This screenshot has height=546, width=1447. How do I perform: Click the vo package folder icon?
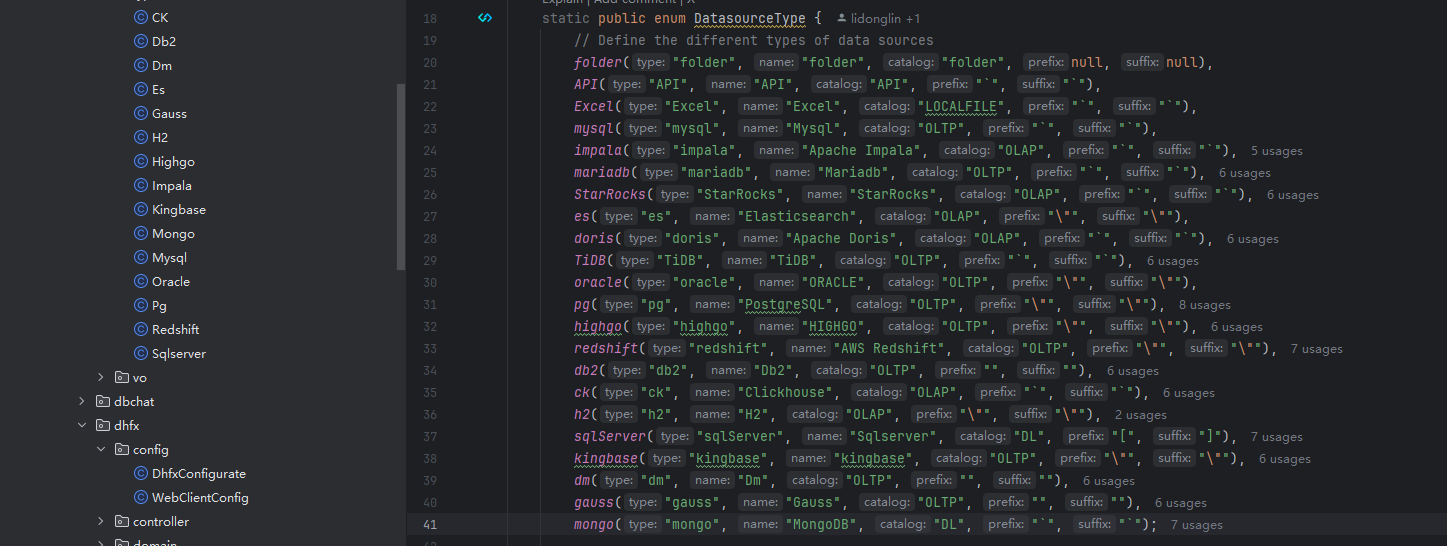pyautogui.click(x=122, y=377)
